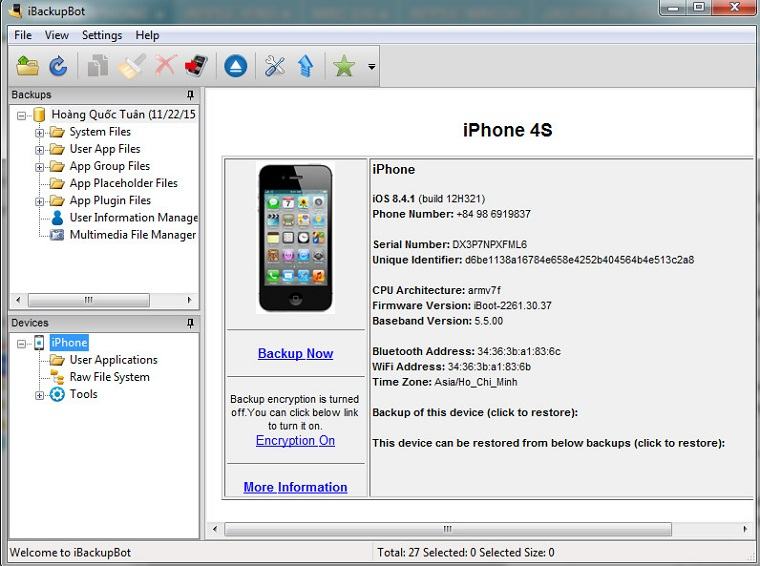Select the System Files tree item
The image size is (760, 566).
coord(100,132)
